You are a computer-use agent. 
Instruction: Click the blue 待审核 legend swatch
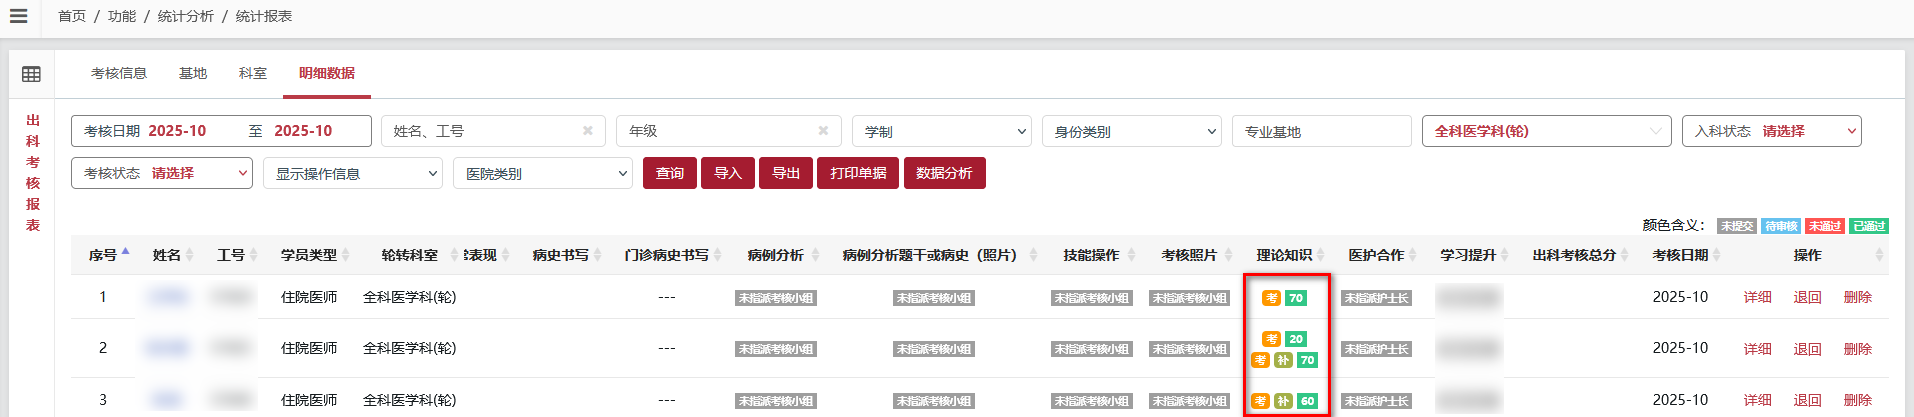(1781, 226)
